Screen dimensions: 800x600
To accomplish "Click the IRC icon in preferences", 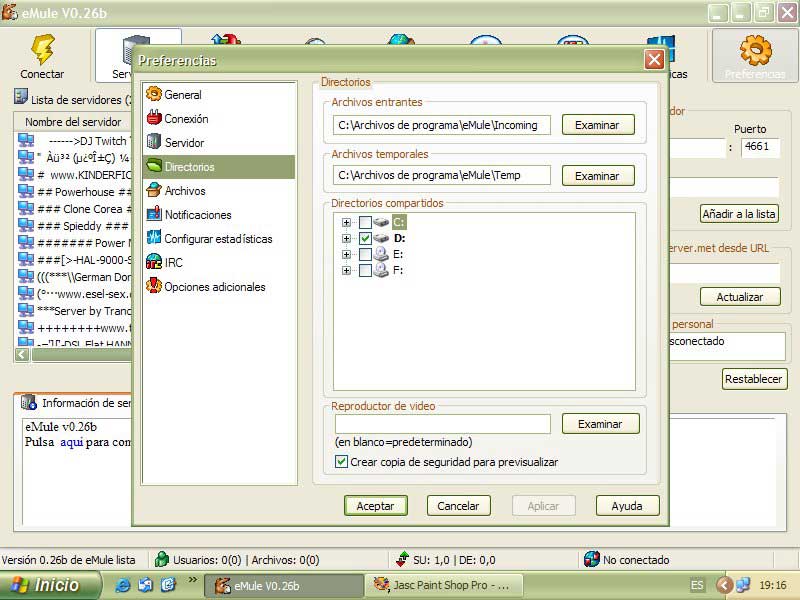I will point(154,262).
